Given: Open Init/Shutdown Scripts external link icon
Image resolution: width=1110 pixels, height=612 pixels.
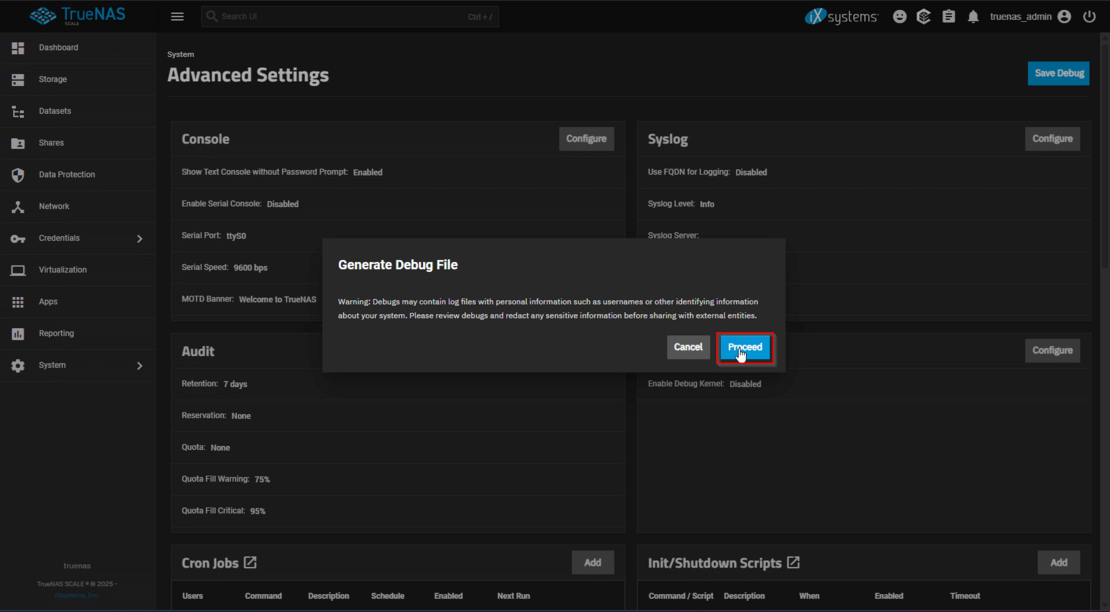Looking at the screenshot, I should point(793,563).
